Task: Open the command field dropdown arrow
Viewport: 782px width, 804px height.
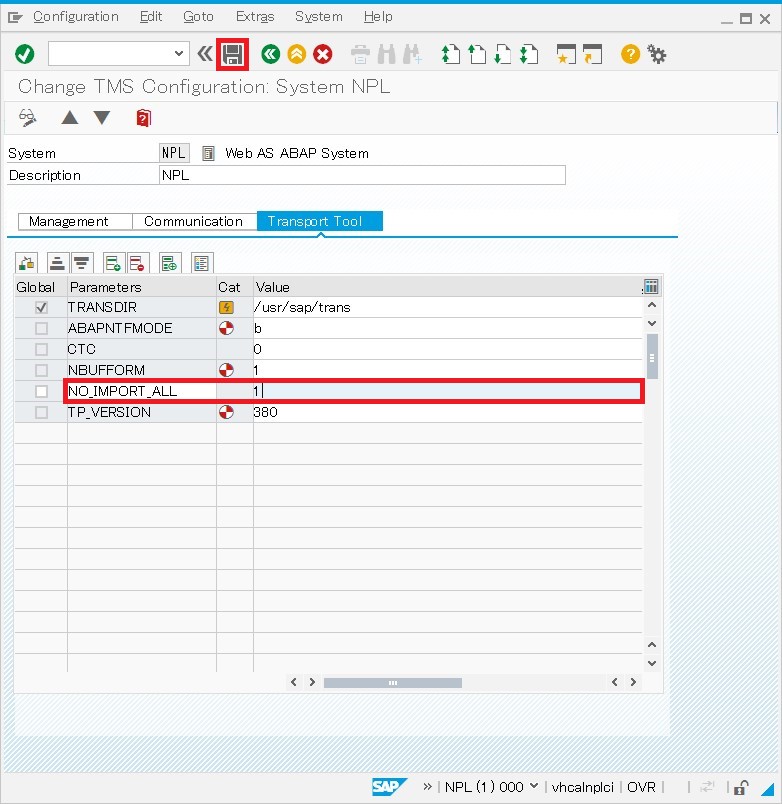Action: (x=178, y=53)
